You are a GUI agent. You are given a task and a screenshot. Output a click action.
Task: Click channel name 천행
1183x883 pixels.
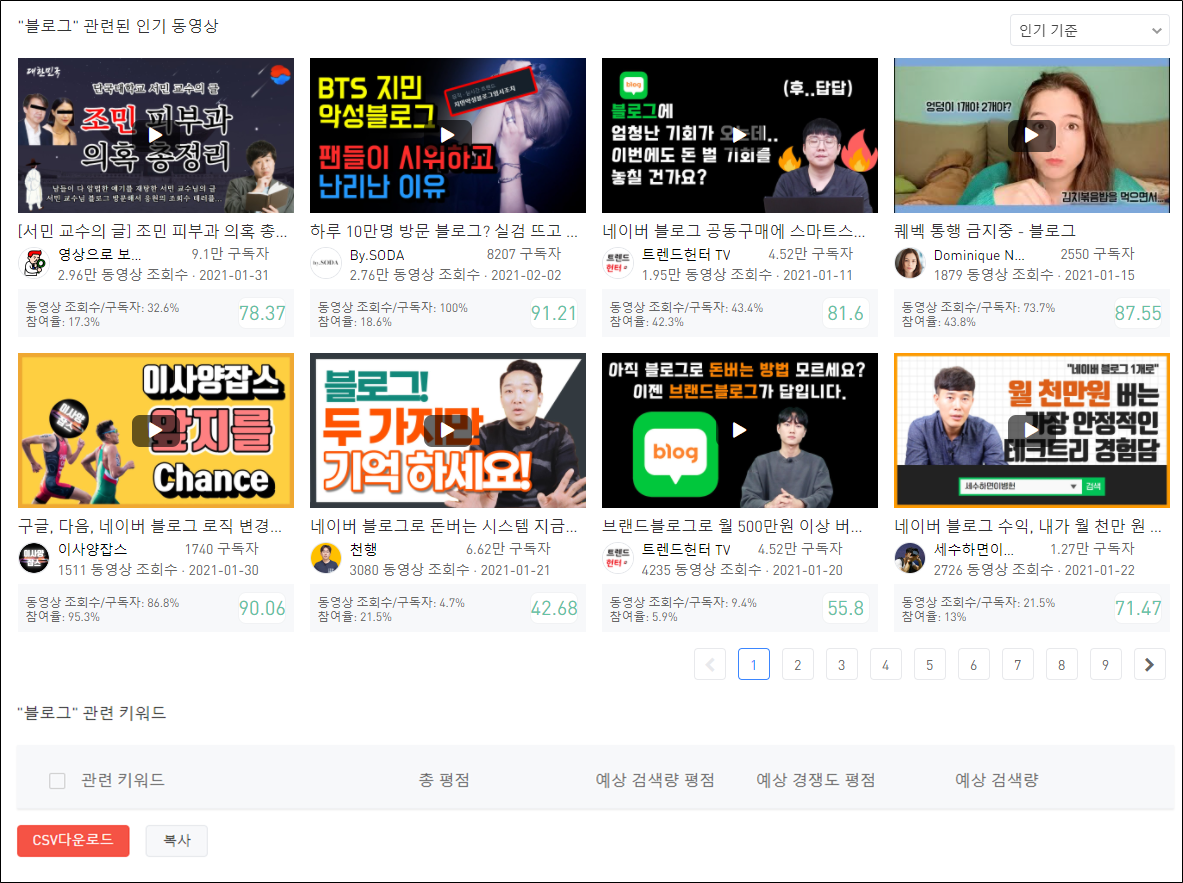click(x=363, y=549)
